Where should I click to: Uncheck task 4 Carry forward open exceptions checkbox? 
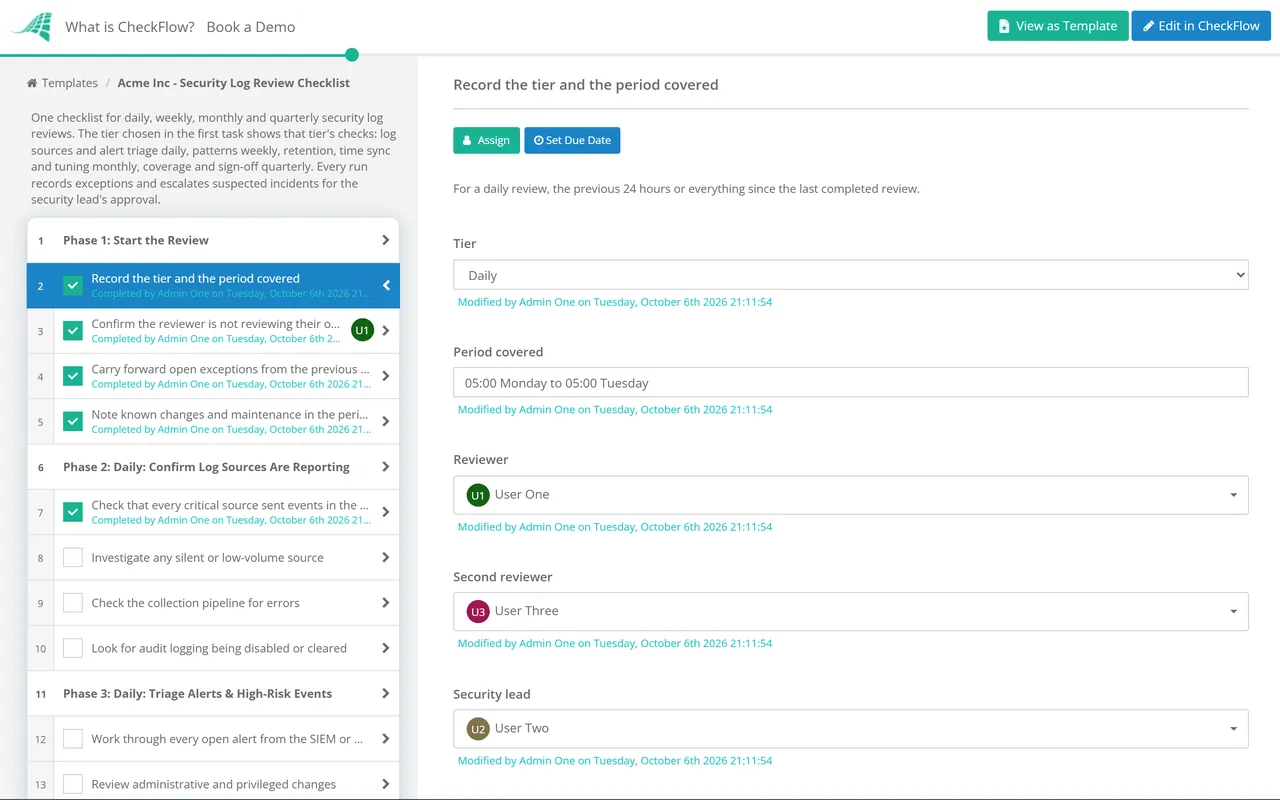(x=73, y=376)
